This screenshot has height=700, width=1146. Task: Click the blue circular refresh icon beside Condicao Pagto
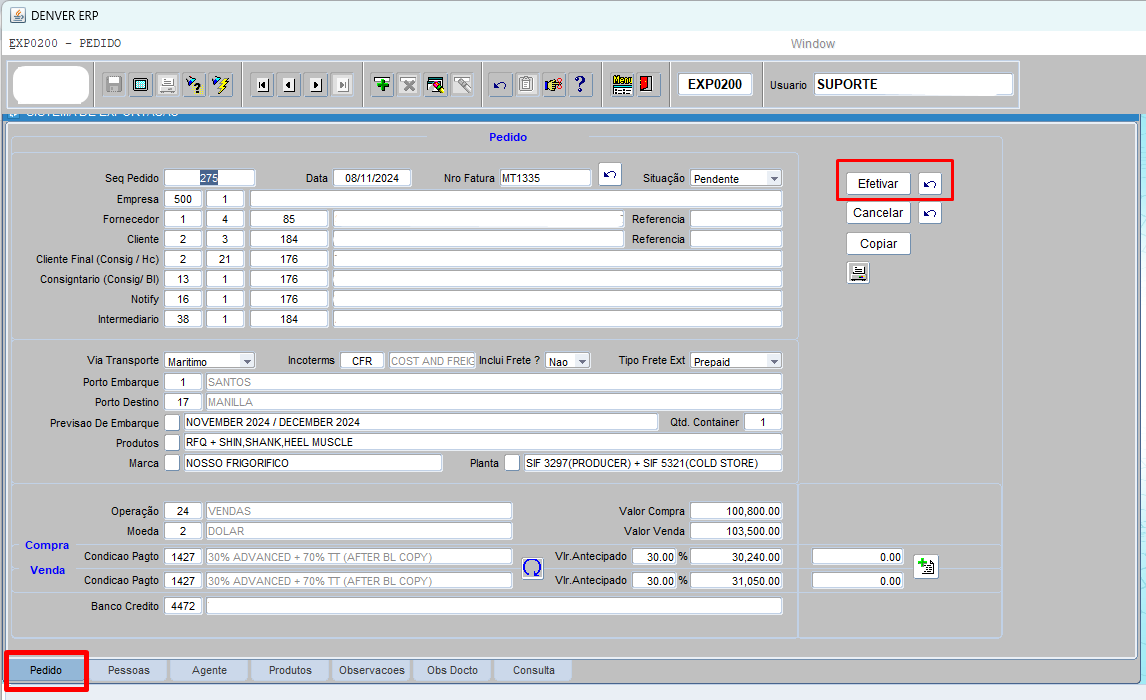(x=533, y=568)
